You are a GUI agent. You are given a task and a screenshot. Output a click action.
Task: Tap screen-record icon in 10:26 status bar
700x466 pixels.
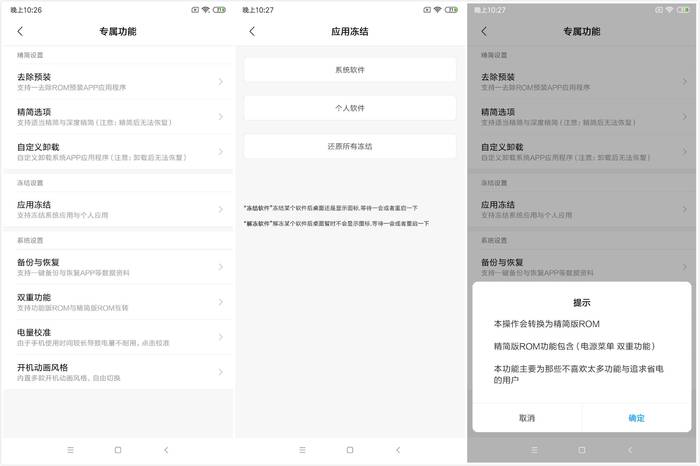195,9
